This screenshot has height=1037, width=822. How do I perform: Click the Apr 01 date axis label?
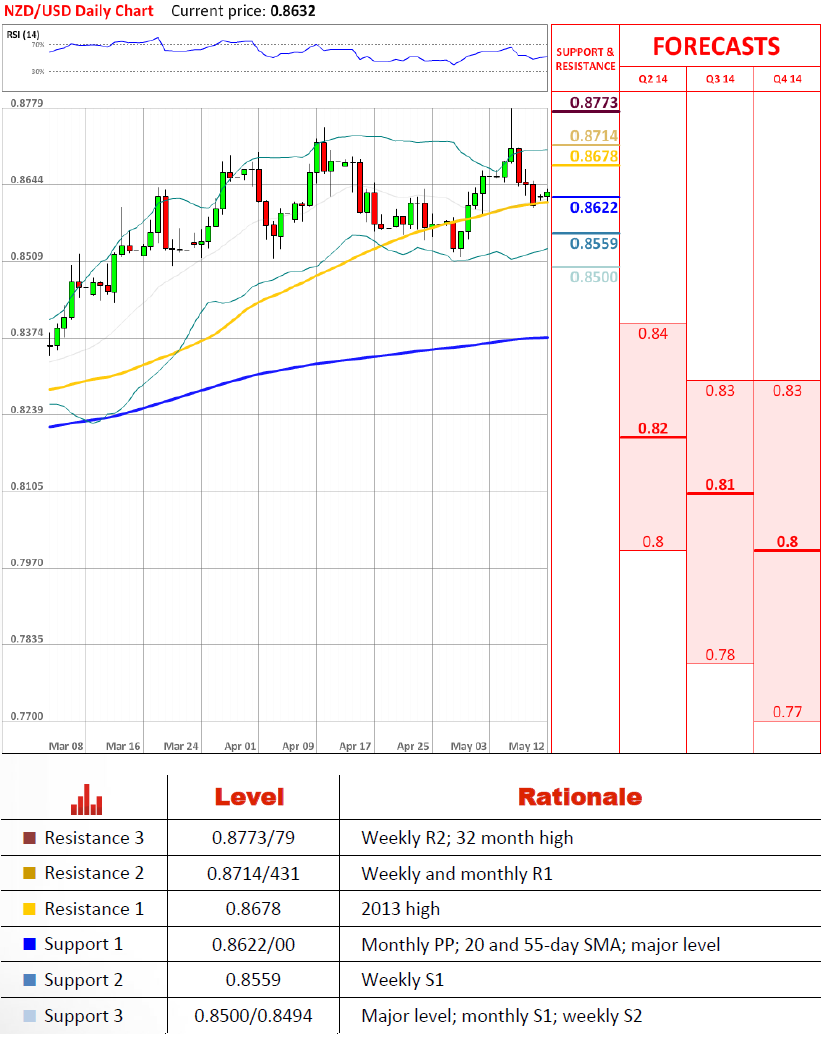click(x=240, y=746)
